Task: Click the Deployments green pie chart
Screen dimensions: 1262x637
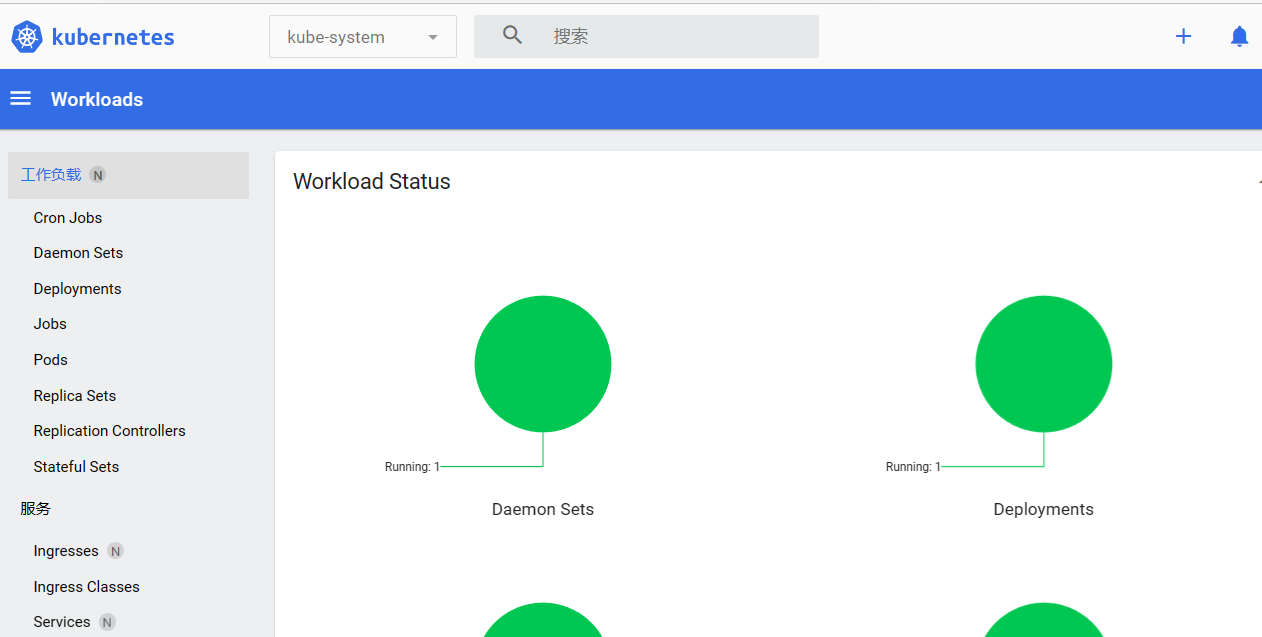Action: pos(1044,364)
